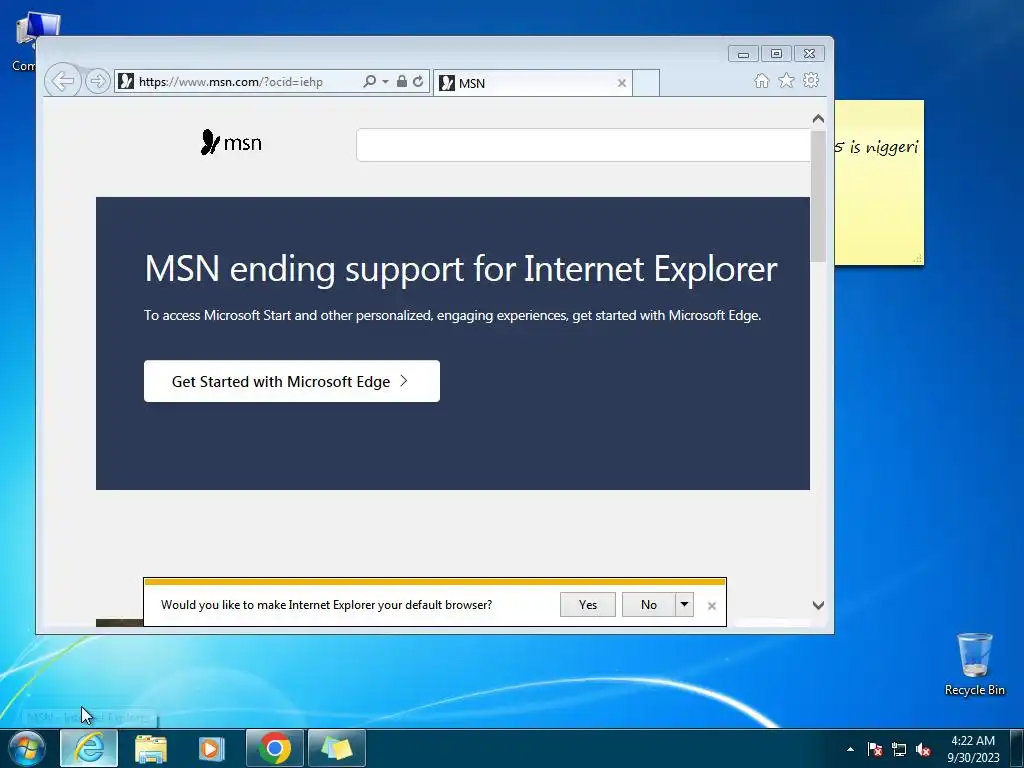Open favorites star icon
This screenshot has height=768, width=1024.
[786, 80]
